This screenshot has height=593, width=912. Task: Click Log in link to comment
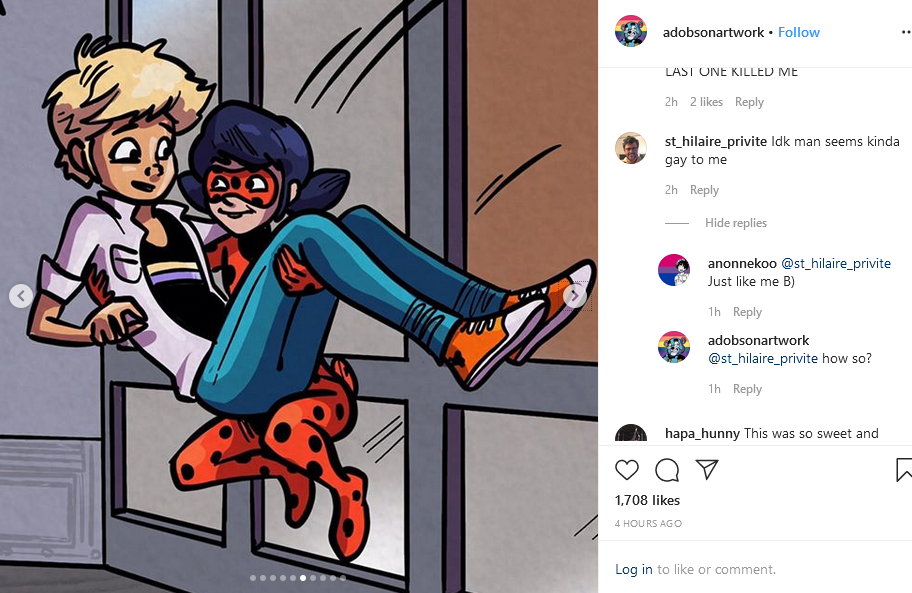(x=633, y=569)
